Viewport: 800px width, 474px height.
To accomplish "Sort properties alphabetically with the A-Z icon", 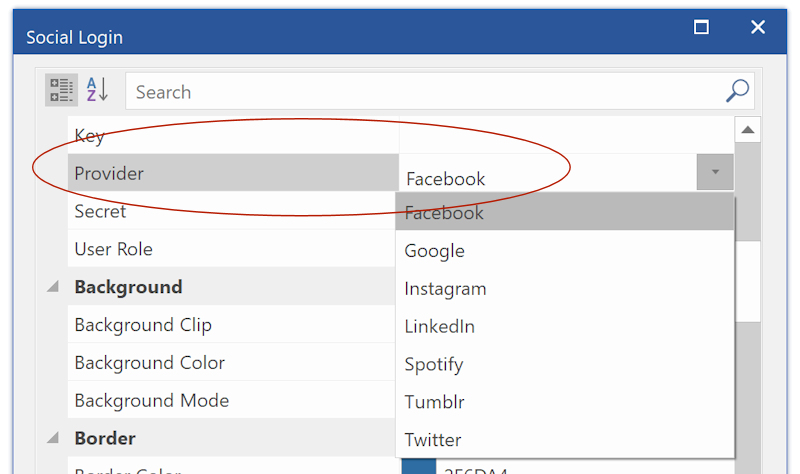I will [97, 90].
